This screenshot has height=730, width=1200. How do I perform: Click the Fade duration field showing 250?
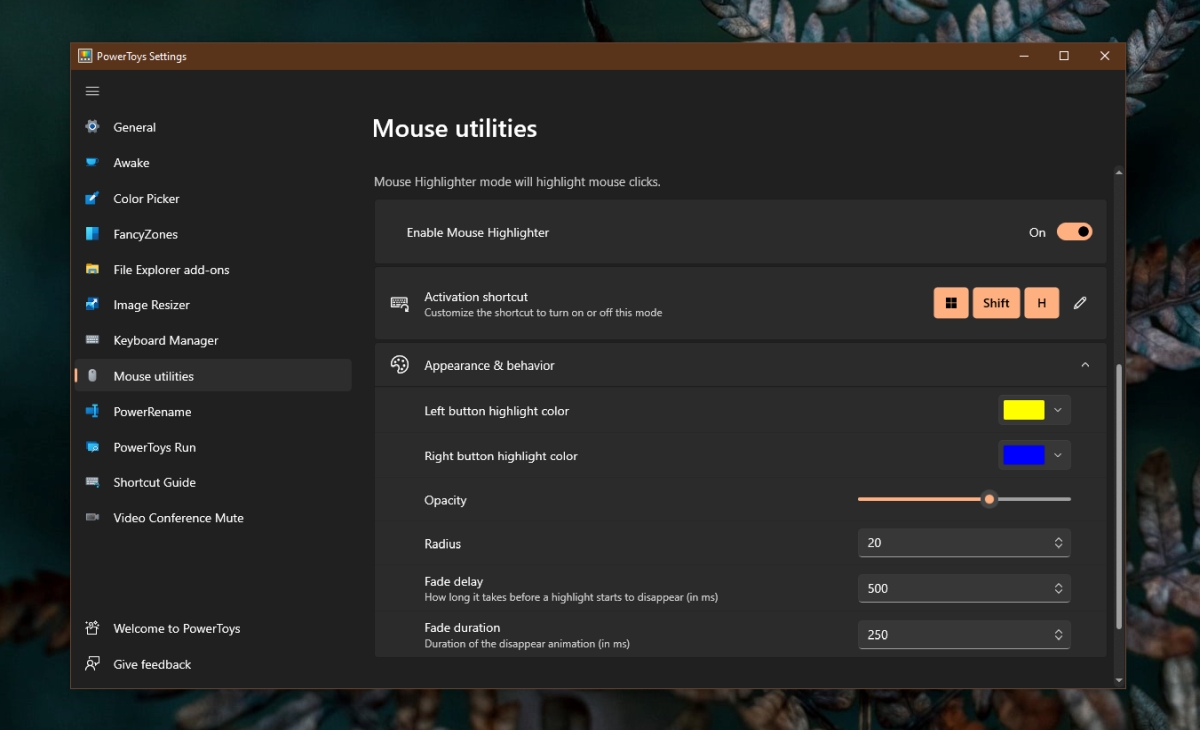coord(964,635)
